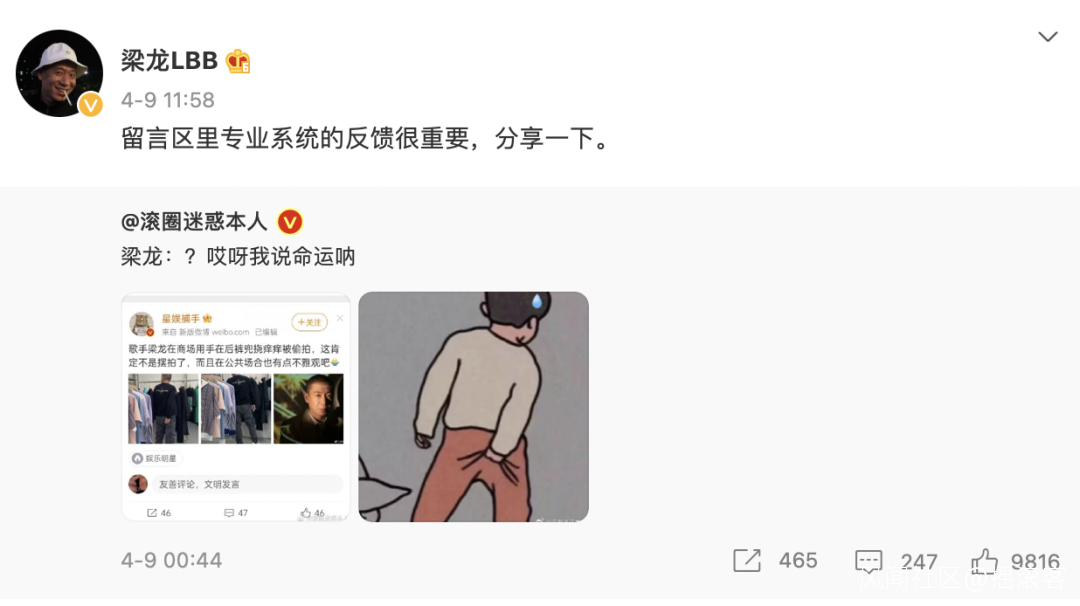This screenshot has height=606, width=1080.
Task: Click the 梁龙LBB profile avatar
Action: coord(59,73)
